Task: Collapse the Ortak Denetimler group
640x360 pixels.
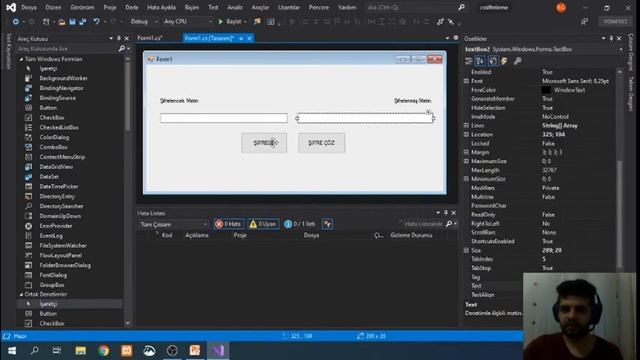Action: [21, 294]
